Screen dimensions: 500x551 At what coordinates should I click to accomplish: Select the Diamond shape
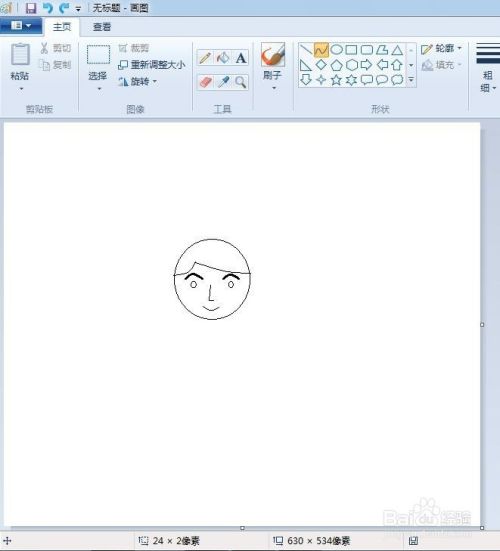(321, 65)
